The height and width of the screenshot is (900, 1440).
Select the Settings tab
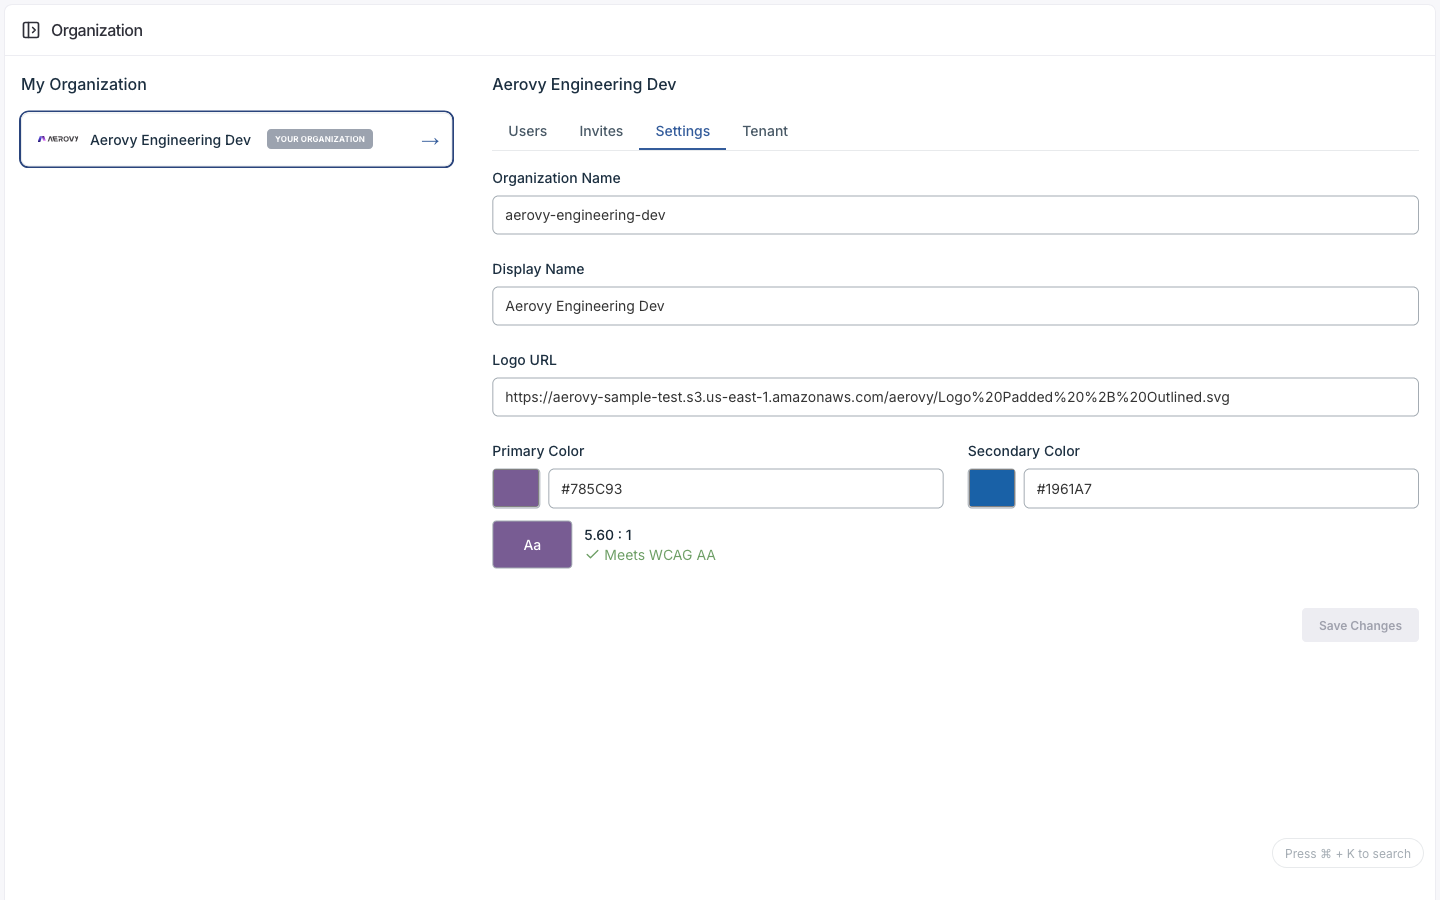[x=683, y=131]
